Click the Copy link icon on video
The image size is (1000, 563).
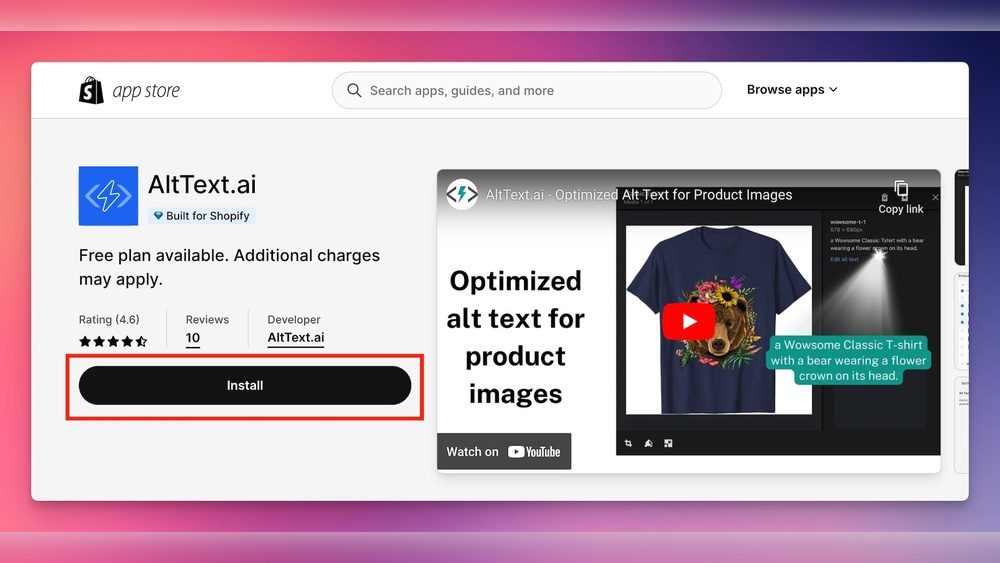click(x=900, y=196)
